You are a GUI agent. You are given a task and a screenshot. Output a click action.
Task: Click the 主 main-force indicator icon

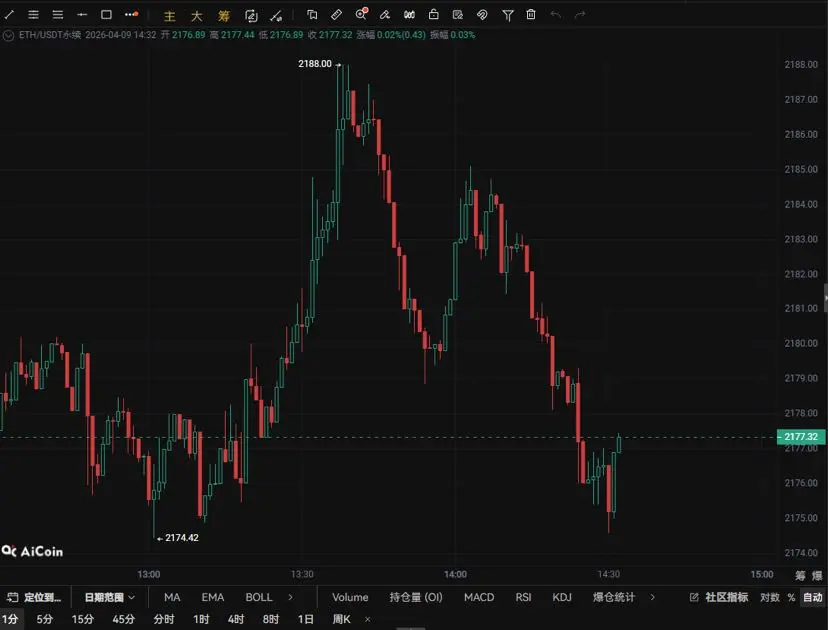170,16
